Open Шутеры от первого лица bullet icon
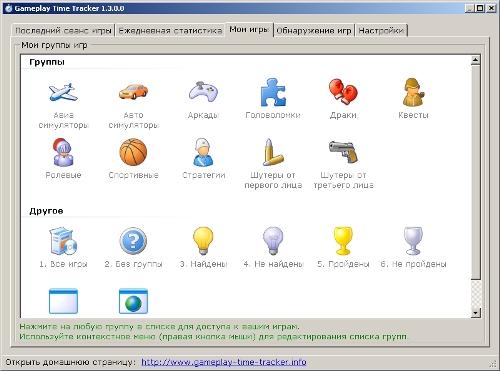This screenshot has width=500, height=371. [x=273, y=152]
